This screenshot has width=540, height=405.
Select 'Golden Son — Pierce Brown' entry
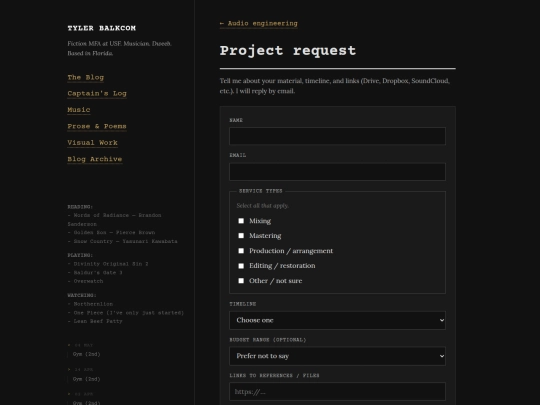(x=111, y=232)
